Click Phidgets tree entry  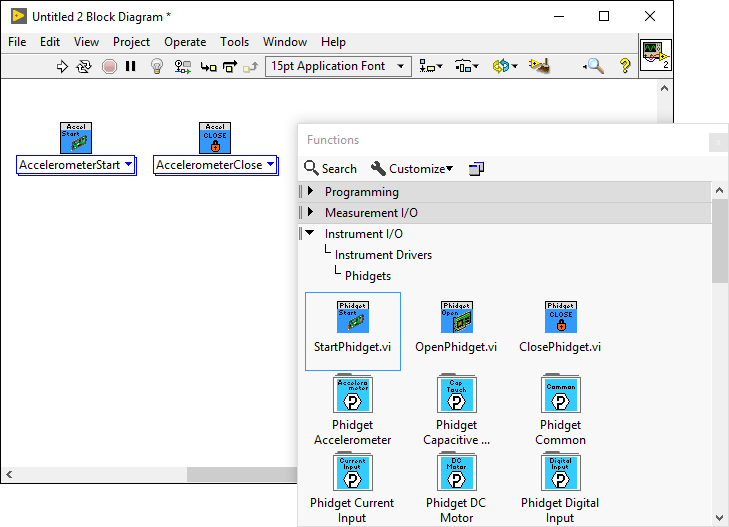click(368, 276)
